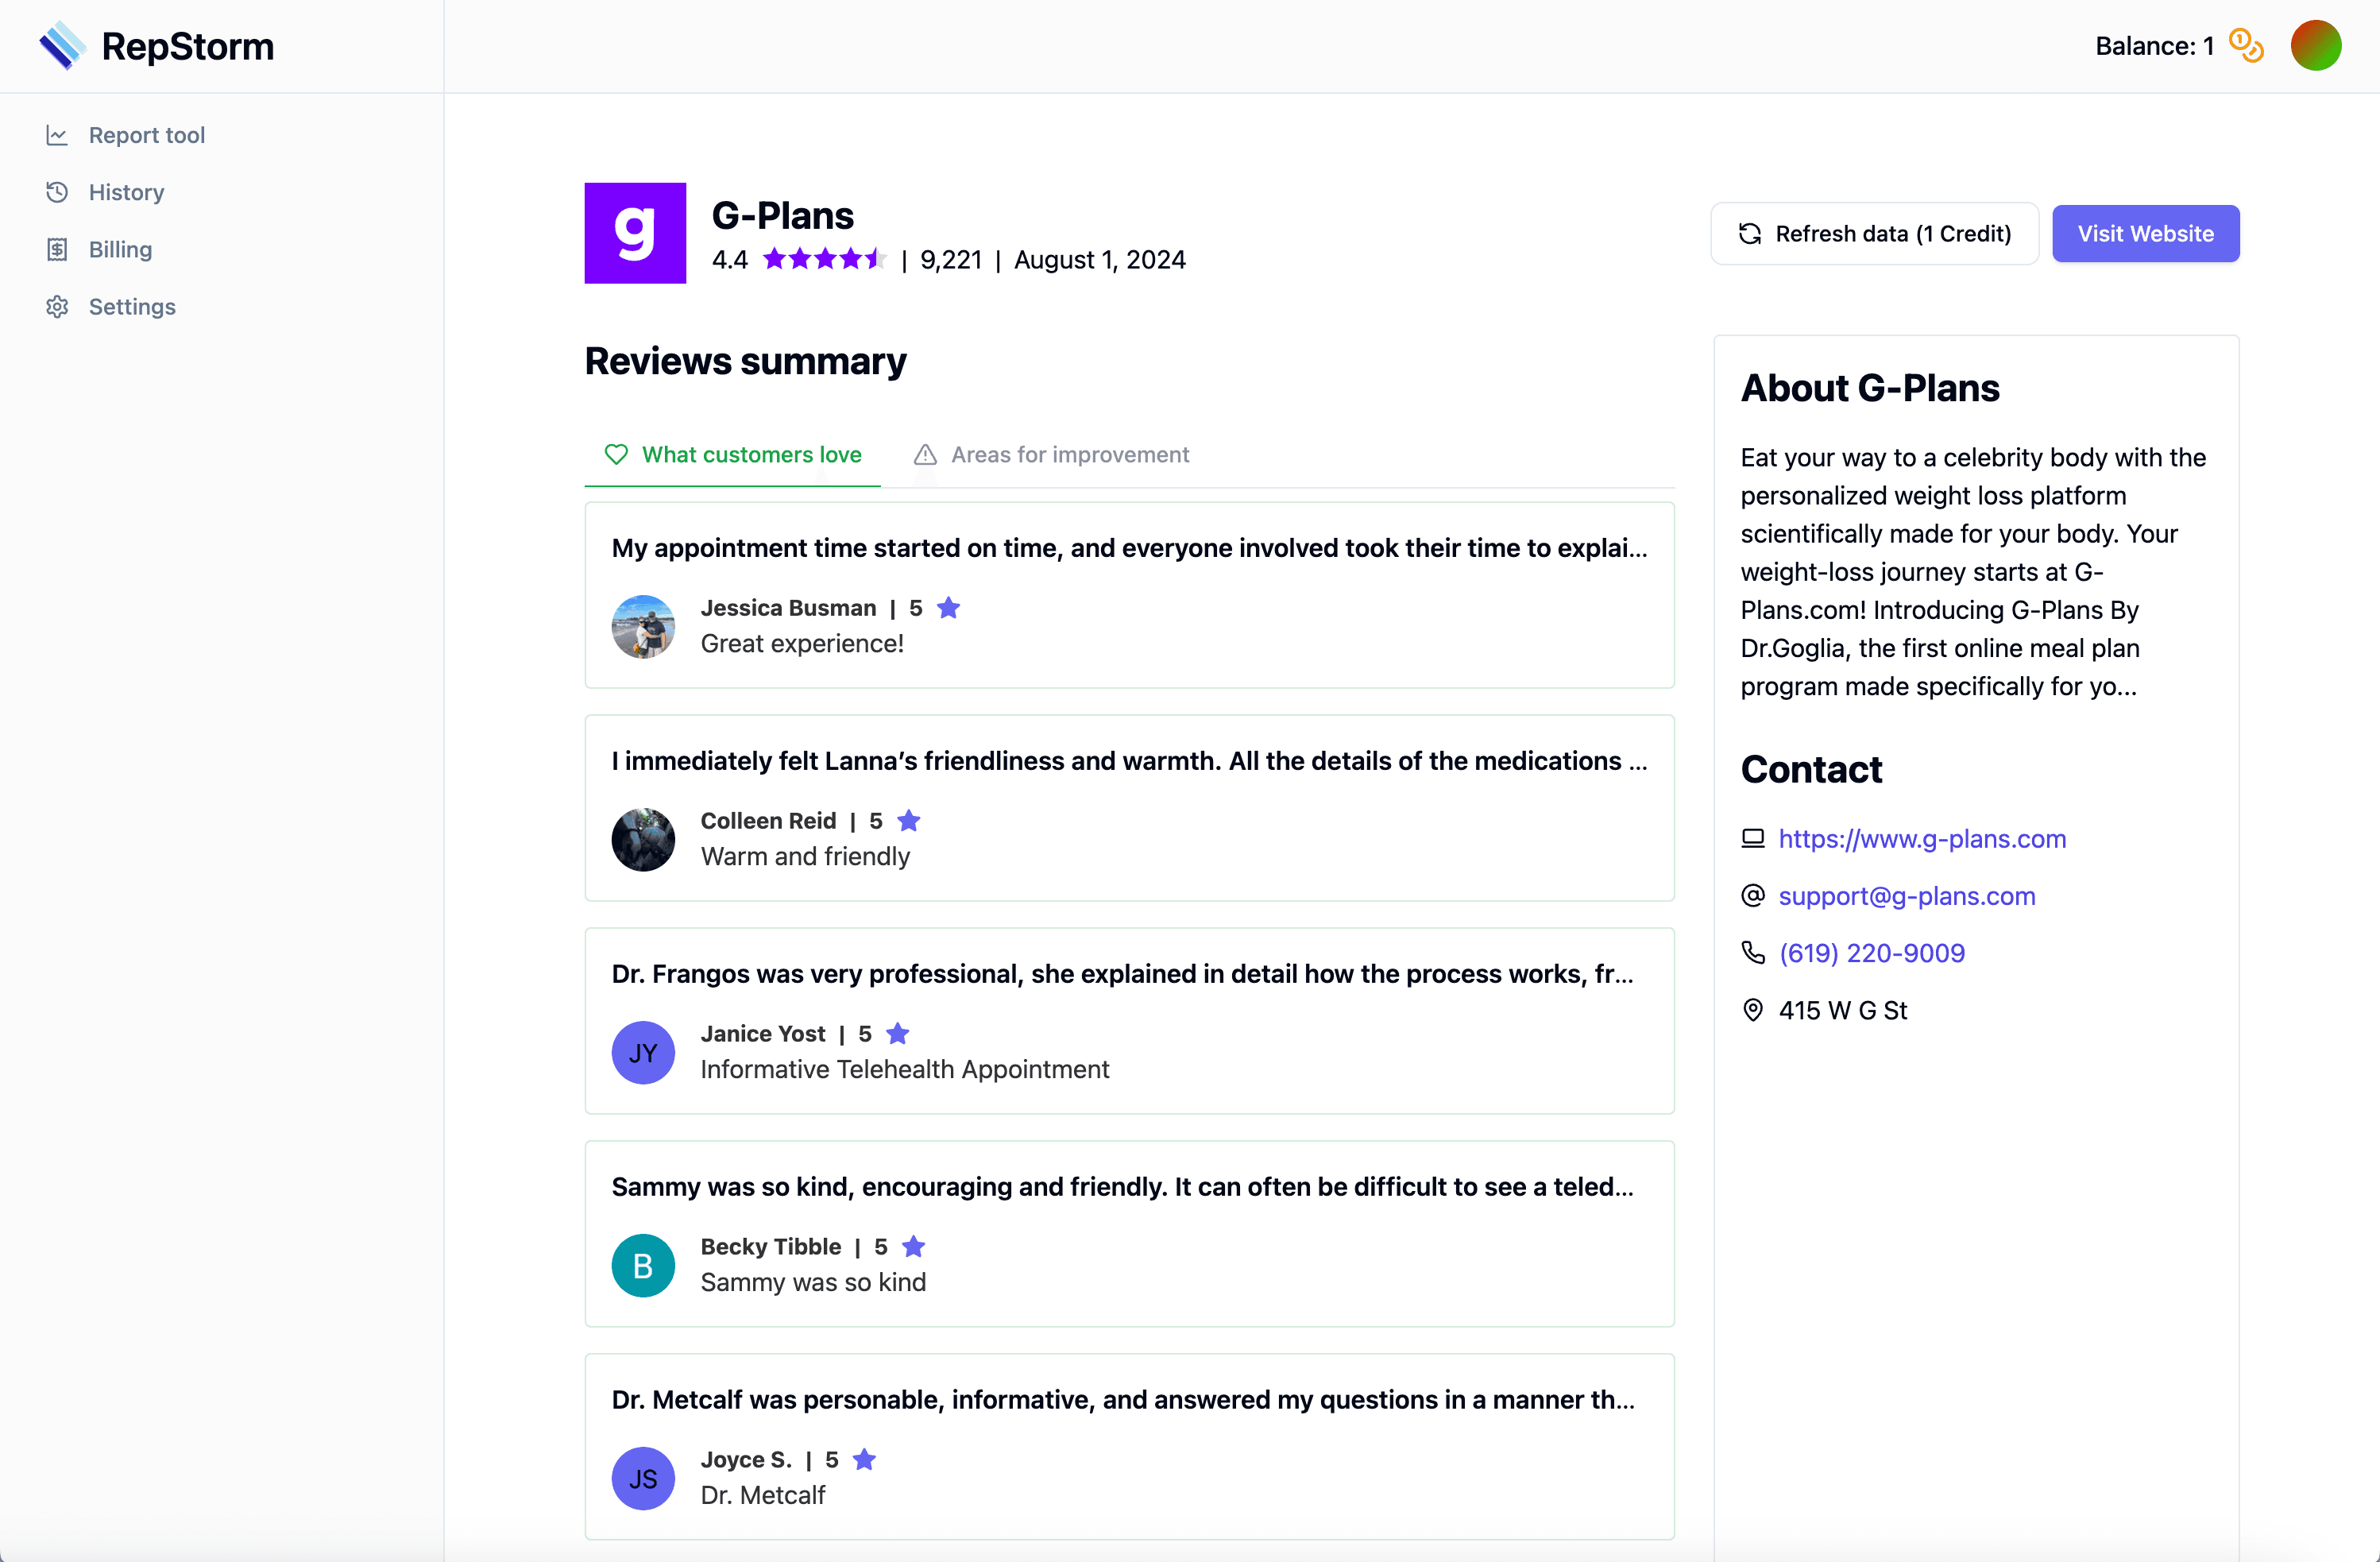Click the star icon beside Joyce S.'s rating
This screenshot has height=1562, width=2380.
pos(864,1459)
